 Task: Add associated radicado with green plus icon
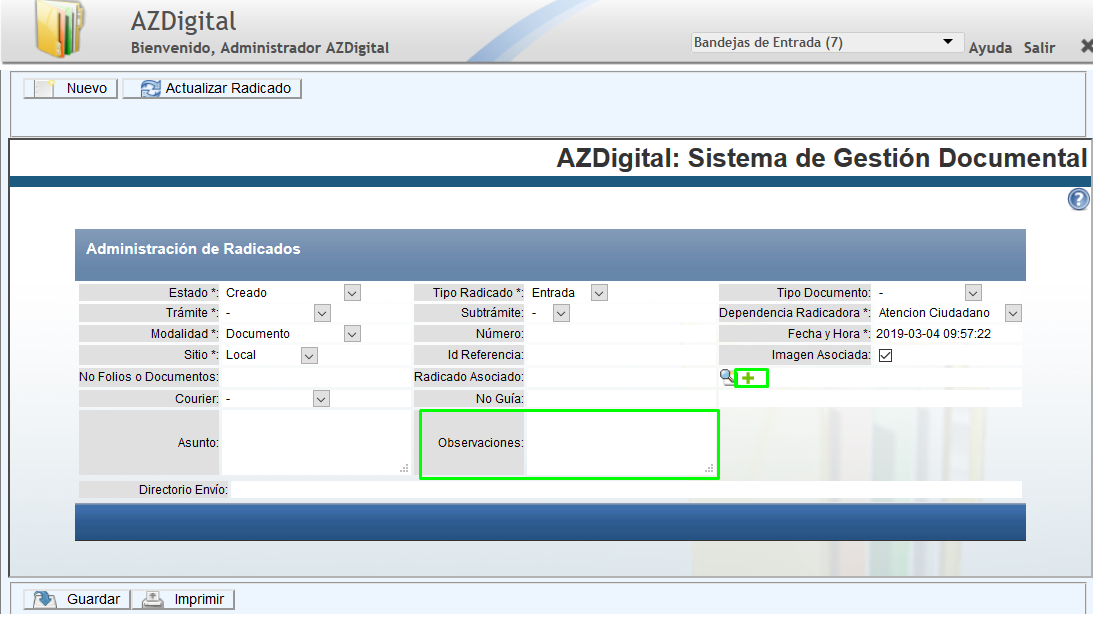(748, 378)
